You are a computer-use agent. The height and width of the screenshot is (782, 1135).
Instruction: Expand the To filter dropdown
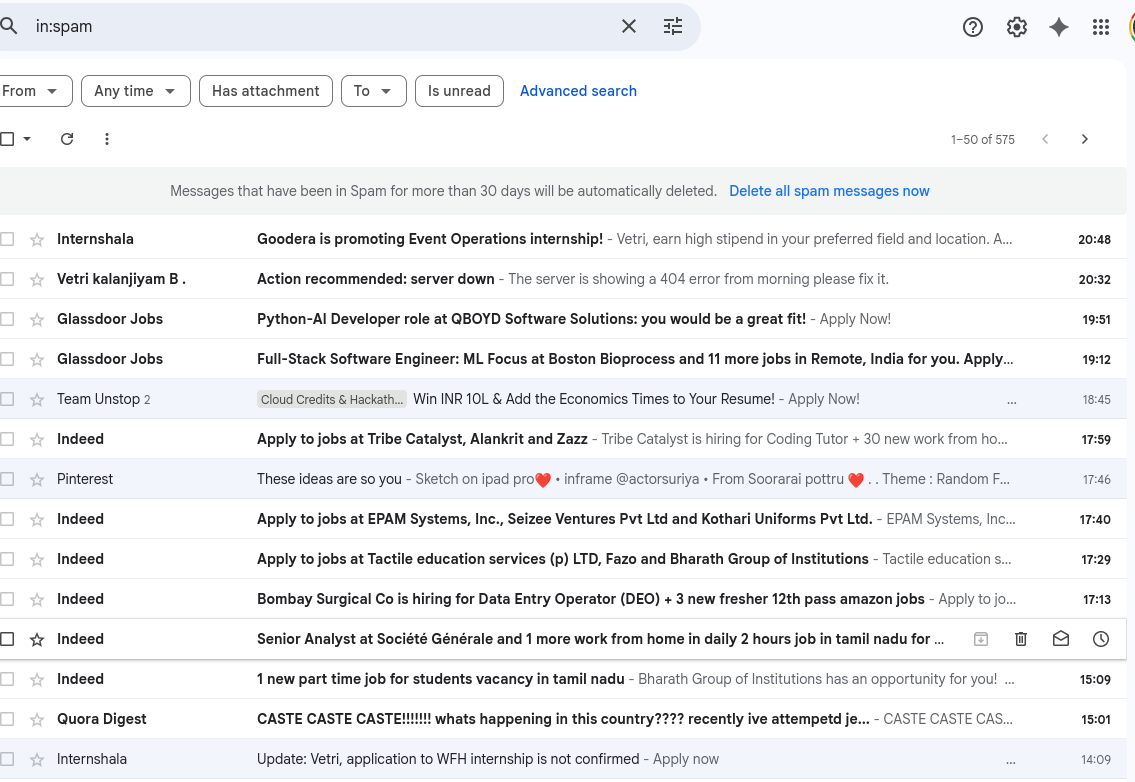point(374,91)
